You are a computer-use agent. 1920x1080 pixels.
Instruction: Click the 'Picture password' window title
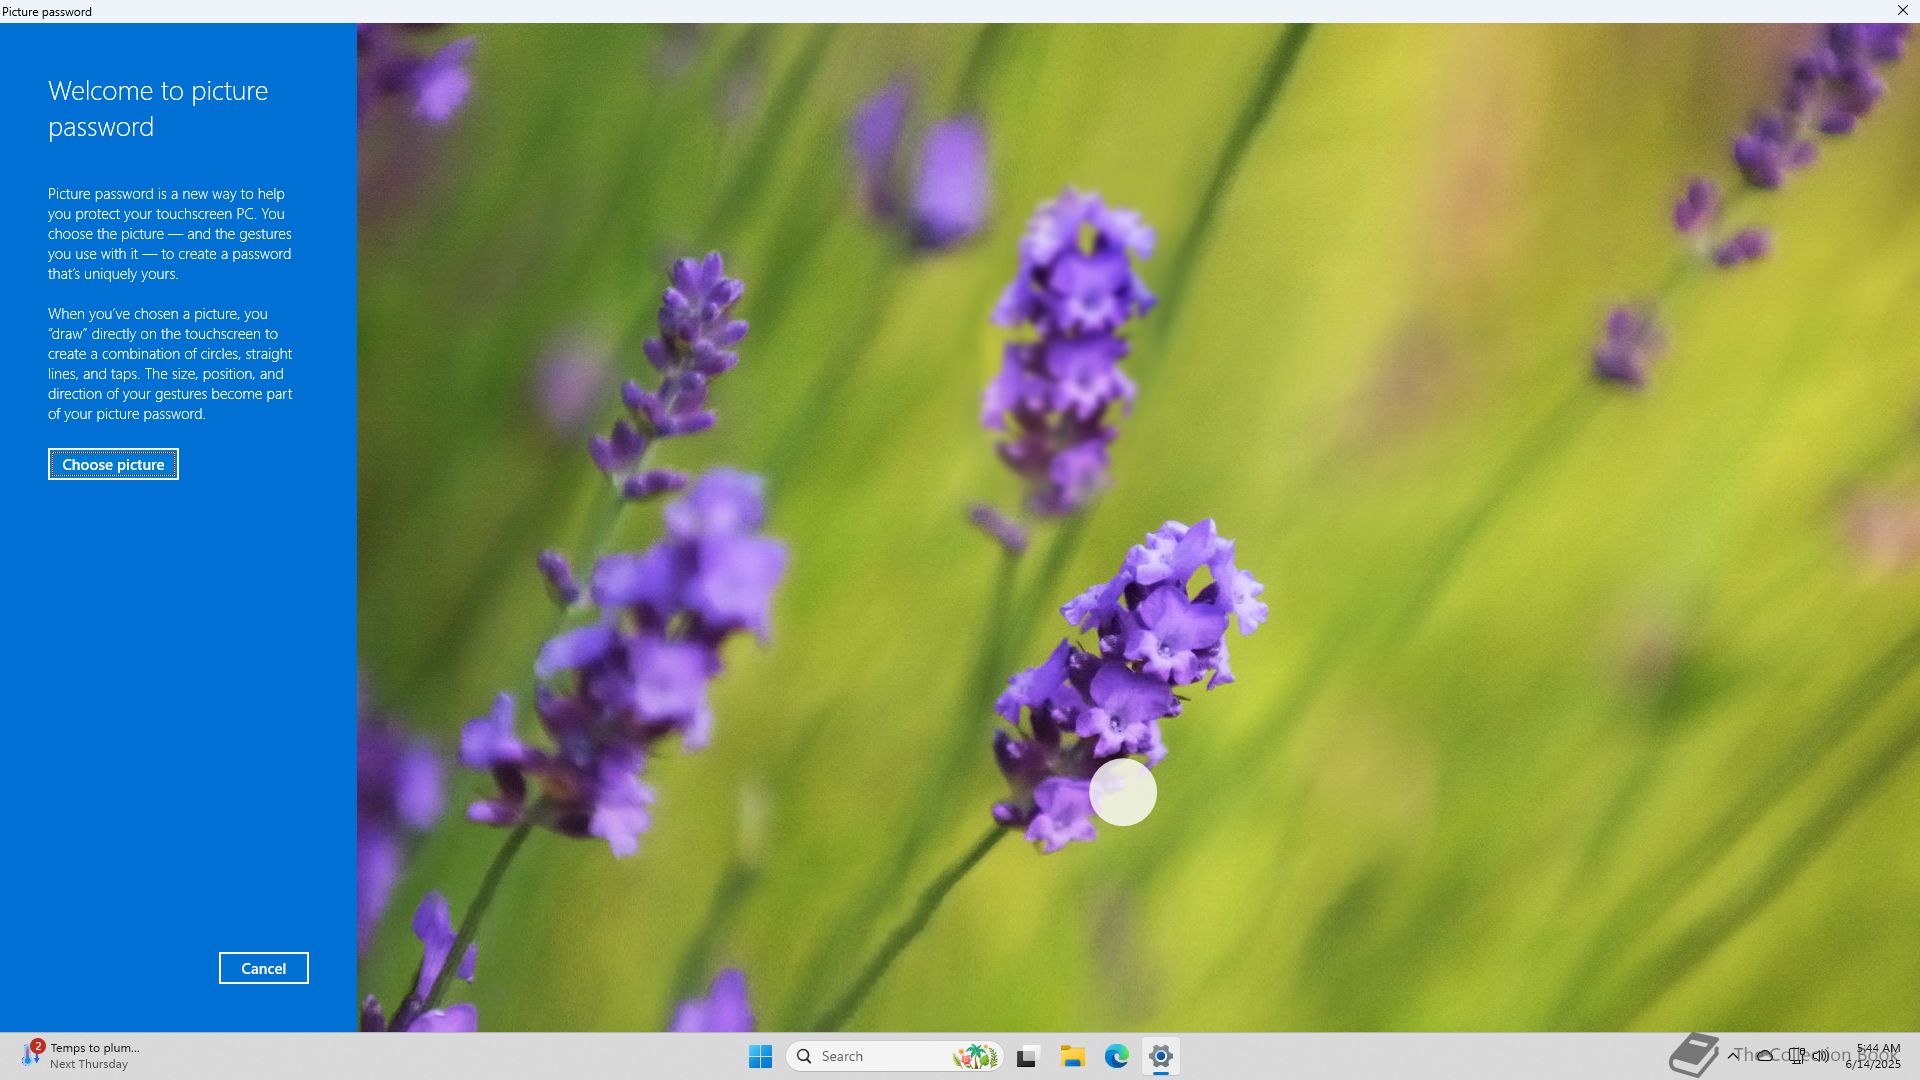coord(47,11)
